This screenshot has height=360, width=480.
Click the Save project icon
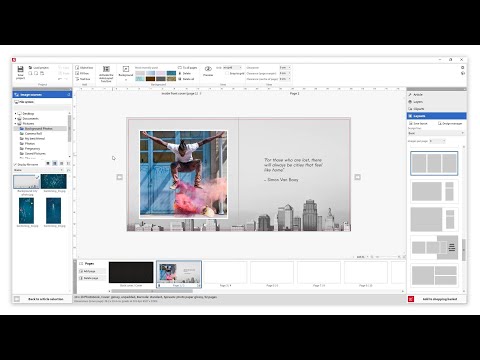coord(20,72)
